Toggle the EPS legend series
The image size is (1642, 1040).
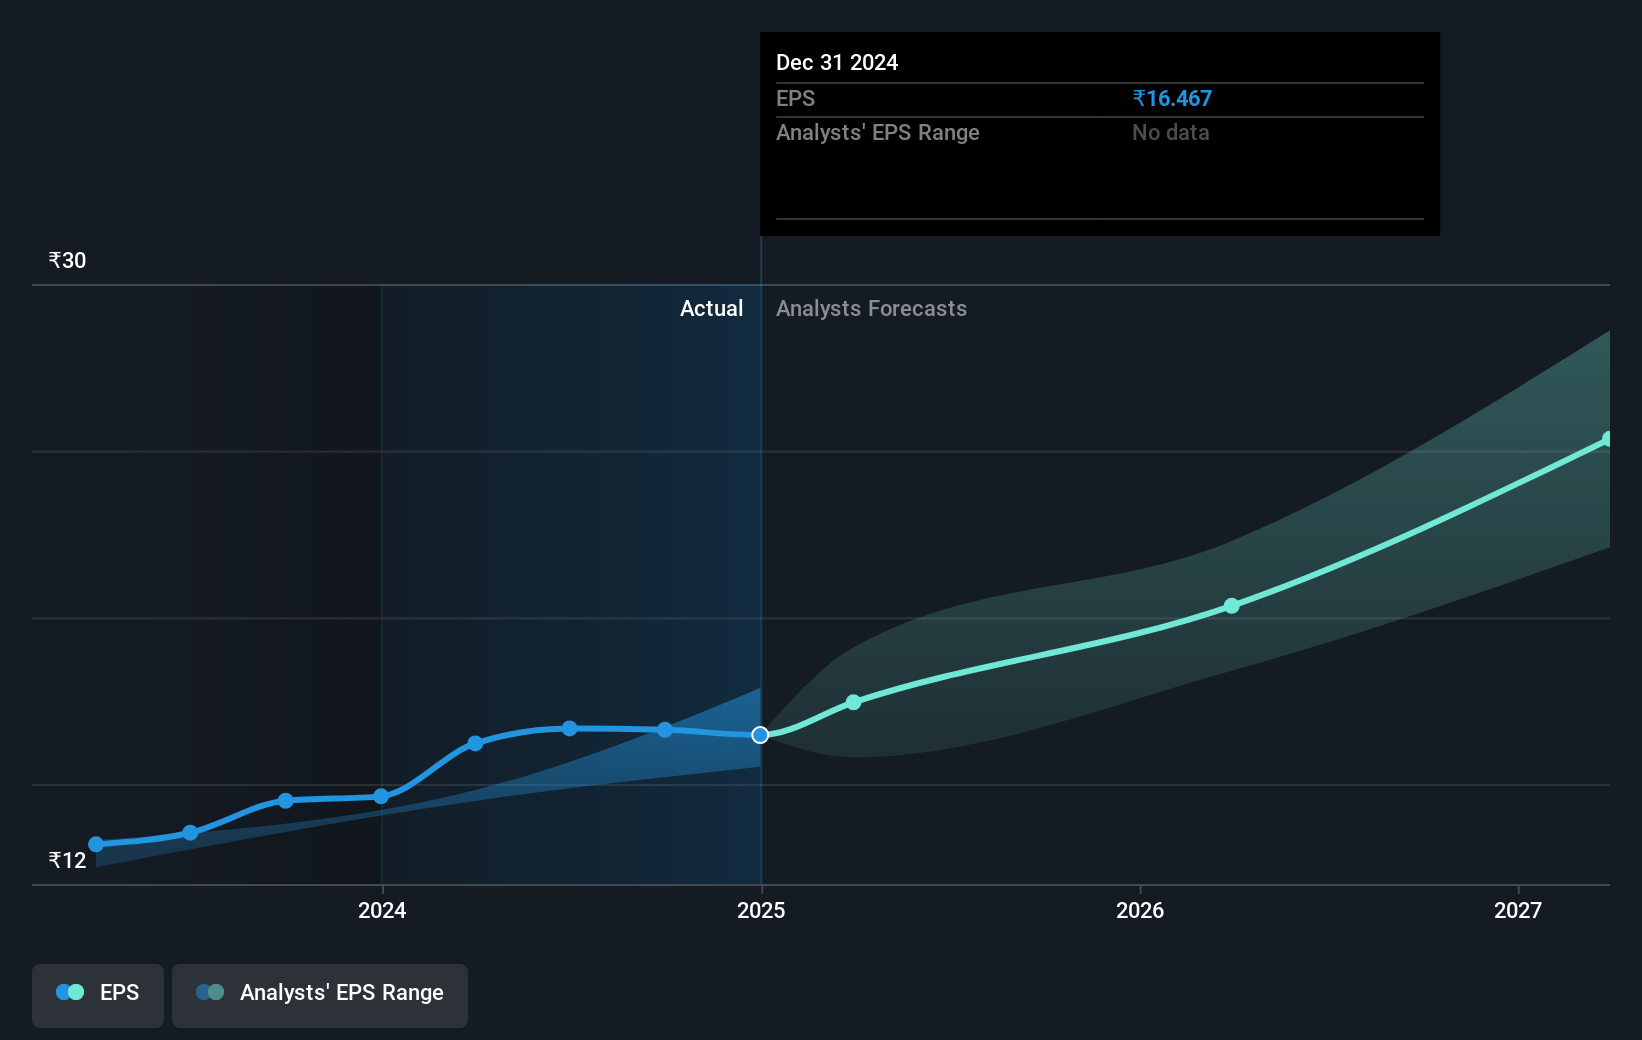point(98,995)
